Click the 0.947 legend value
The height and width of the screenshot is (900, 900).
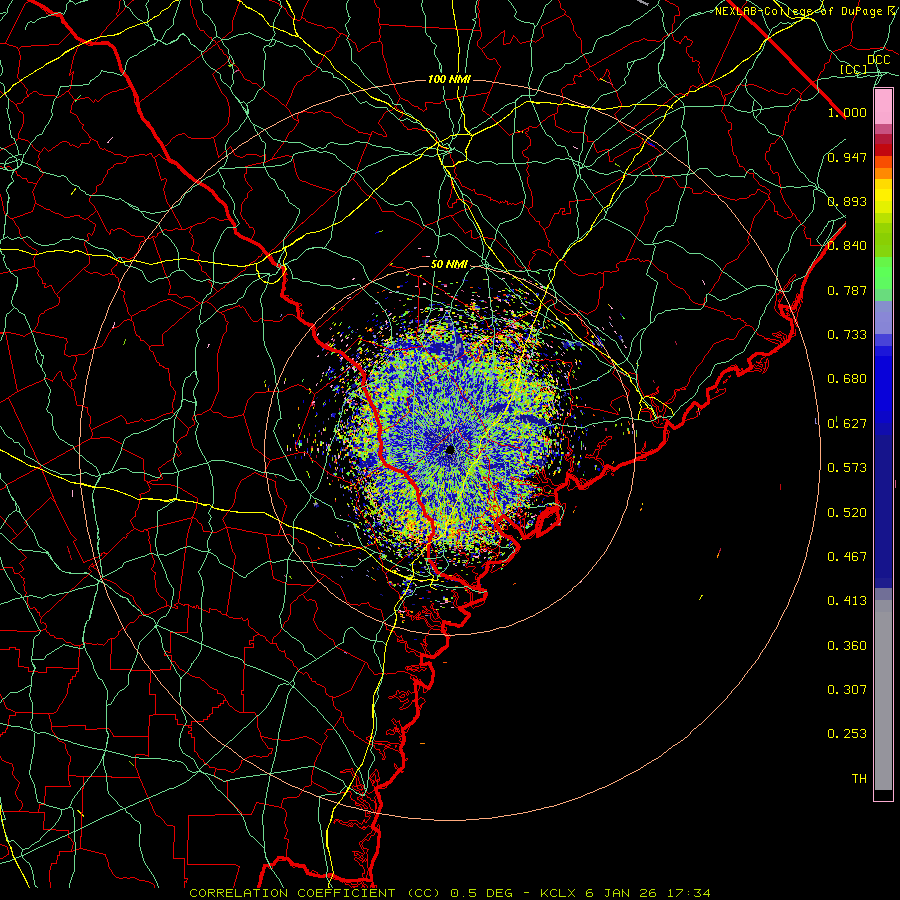click(847, 157)
